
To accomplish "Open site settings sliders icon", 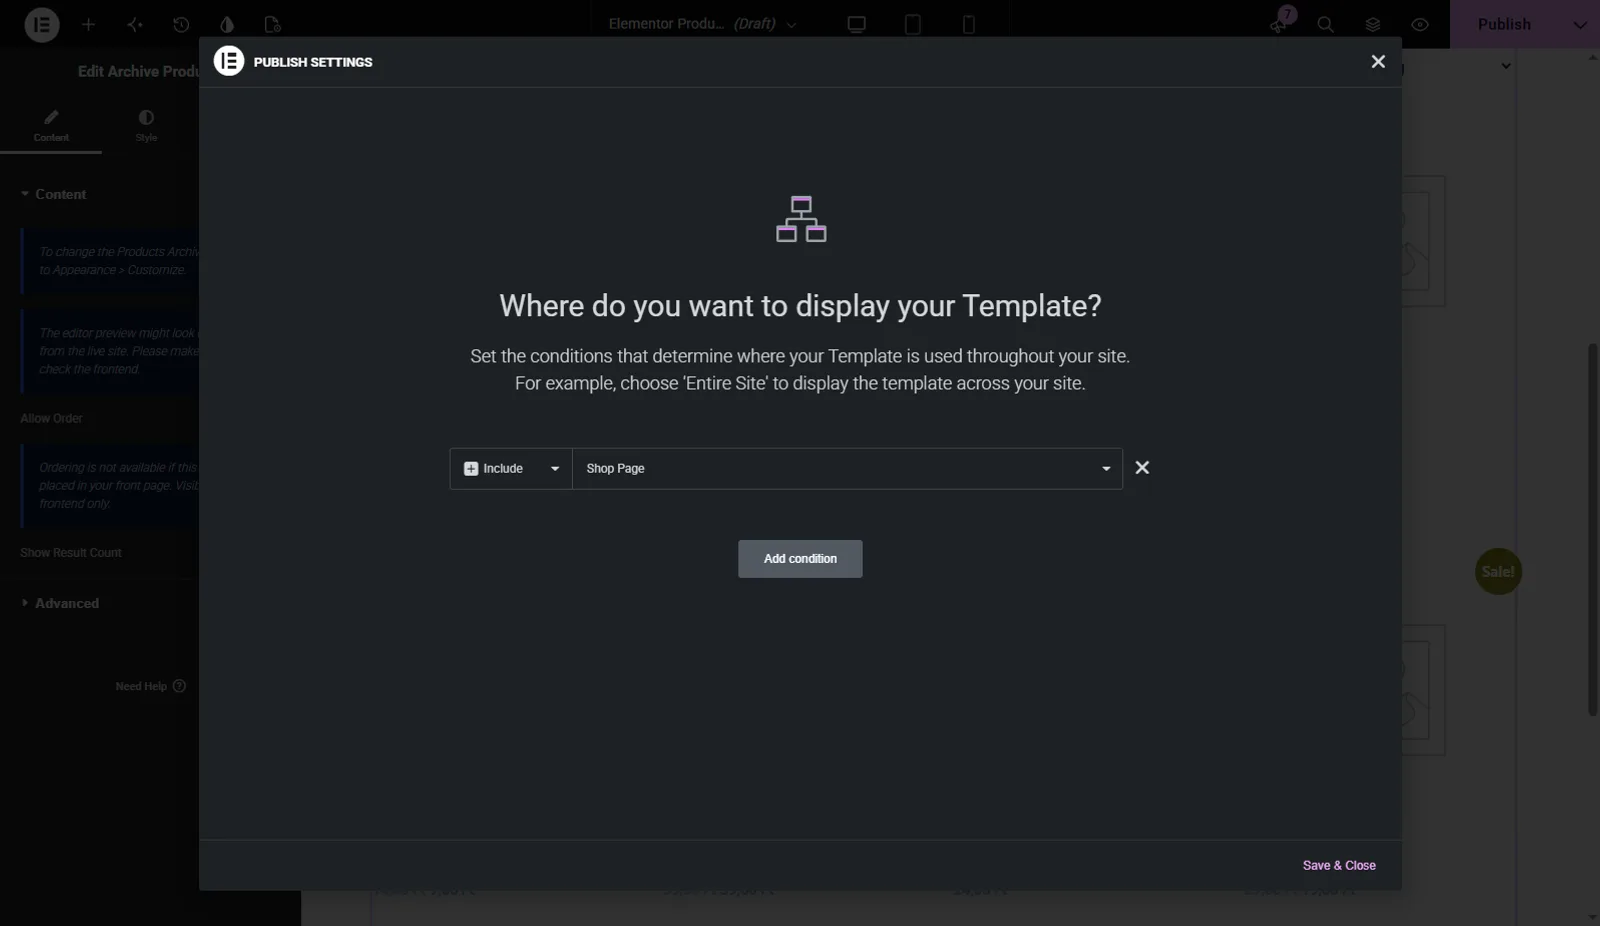I will coord(135,24).
